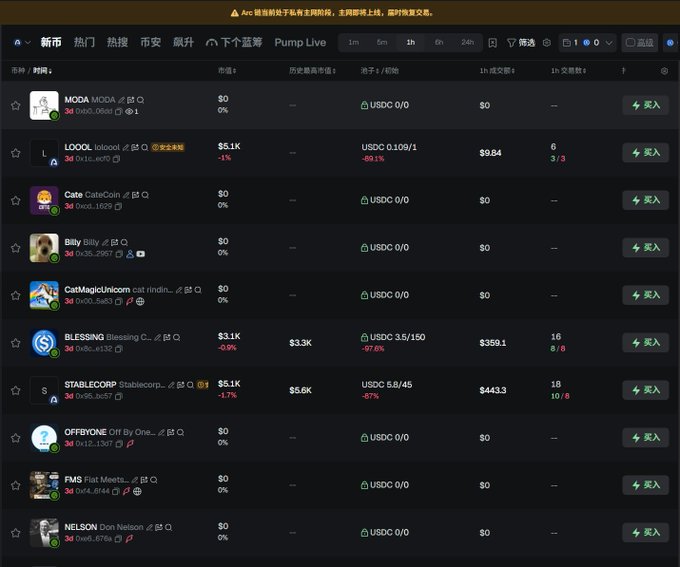Viewport: 680px width, 567px height.
Task: Select the 币安 tab
Action: (x=150, y=43)
